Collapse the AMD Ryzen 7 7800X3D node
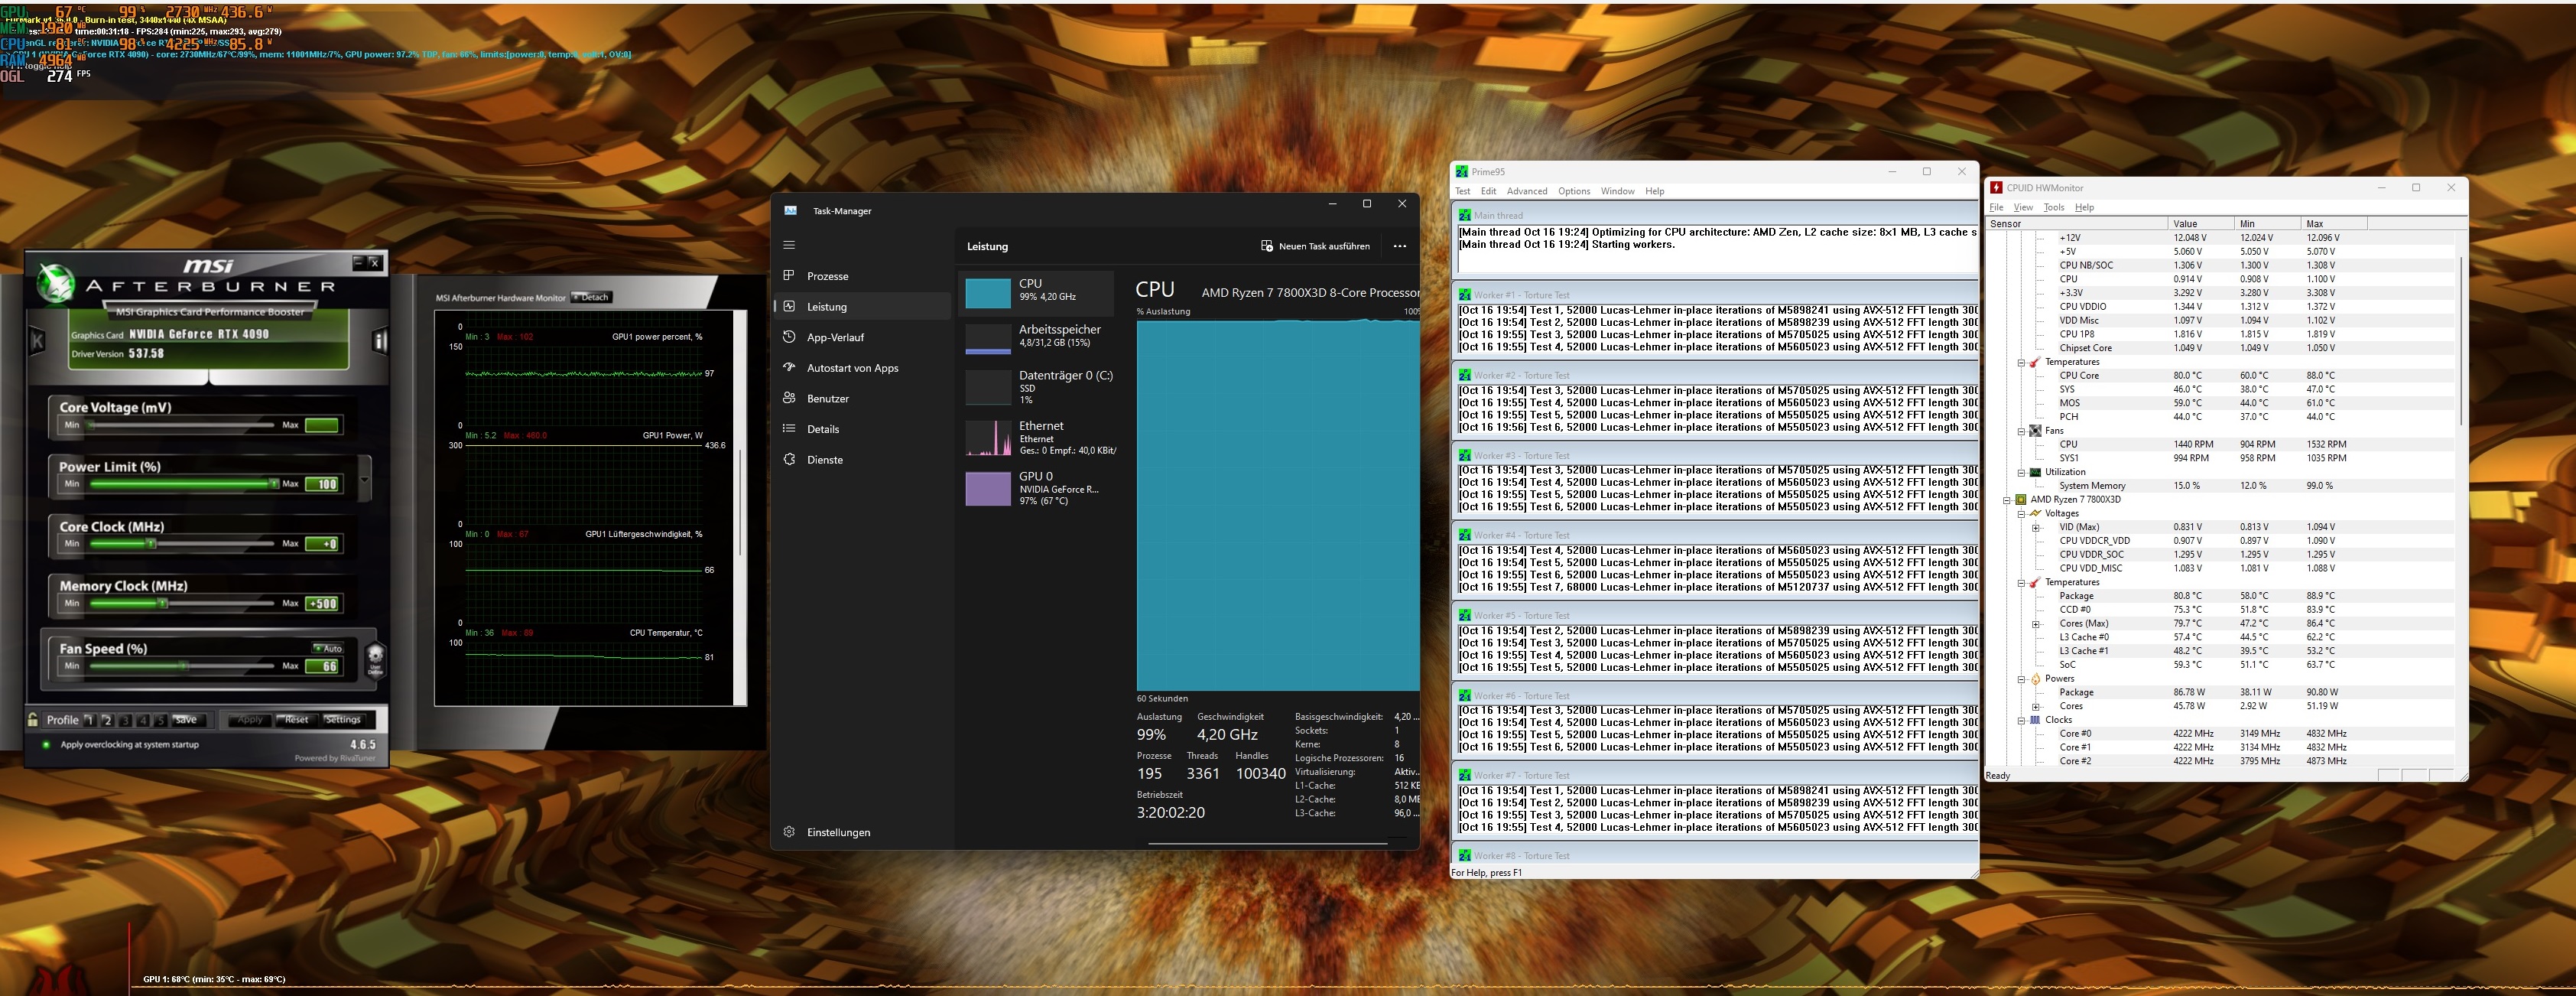The width and height of the screenshot is (2576, 996). tap(2007, 500)
